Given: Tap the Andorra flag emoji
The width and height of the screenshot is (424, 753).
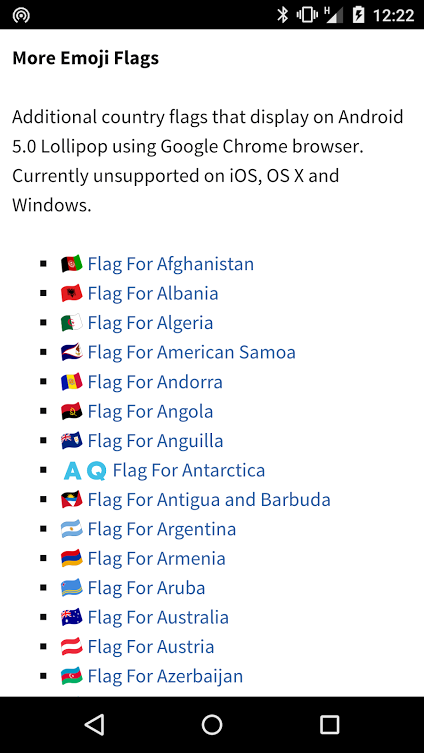Looking at the screenshot, I should pyautogui.click(x=72, y=382).
